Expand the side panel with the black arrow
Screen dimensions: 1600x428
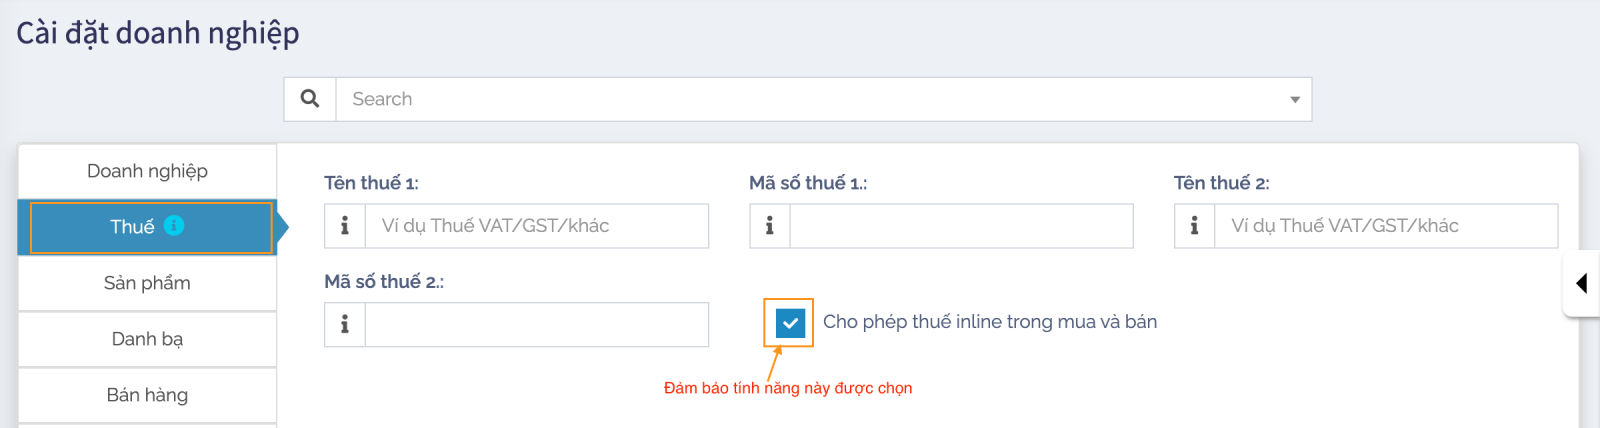coord(1581,283)
